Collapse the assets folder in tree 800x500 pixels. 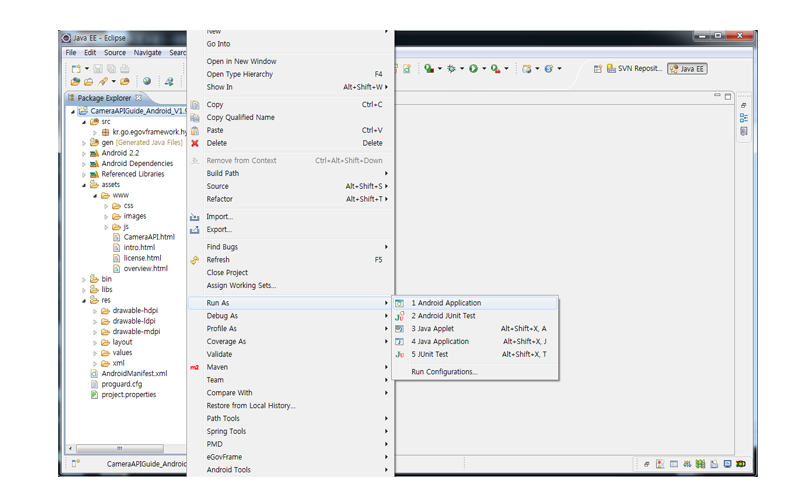[x=85, y=185]
